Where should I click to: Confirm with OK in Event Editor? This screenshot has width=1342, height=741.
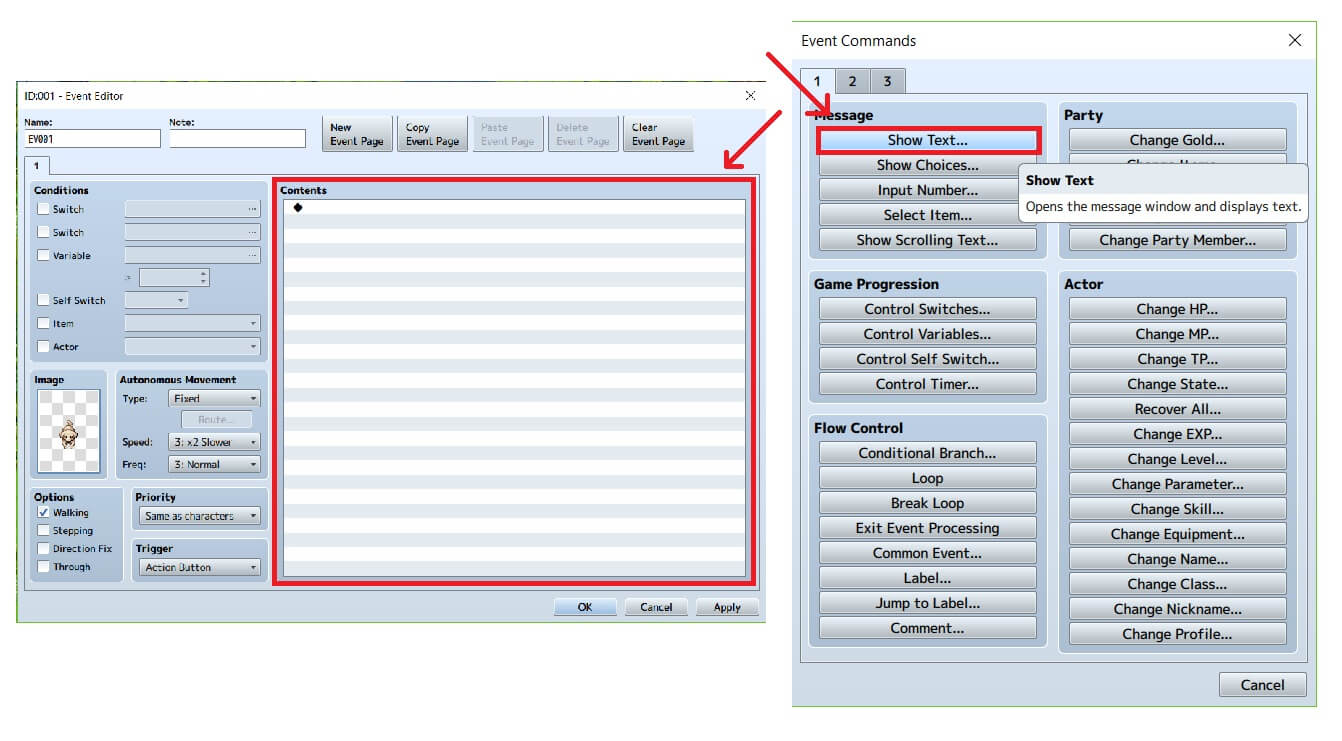click(585, 607)
